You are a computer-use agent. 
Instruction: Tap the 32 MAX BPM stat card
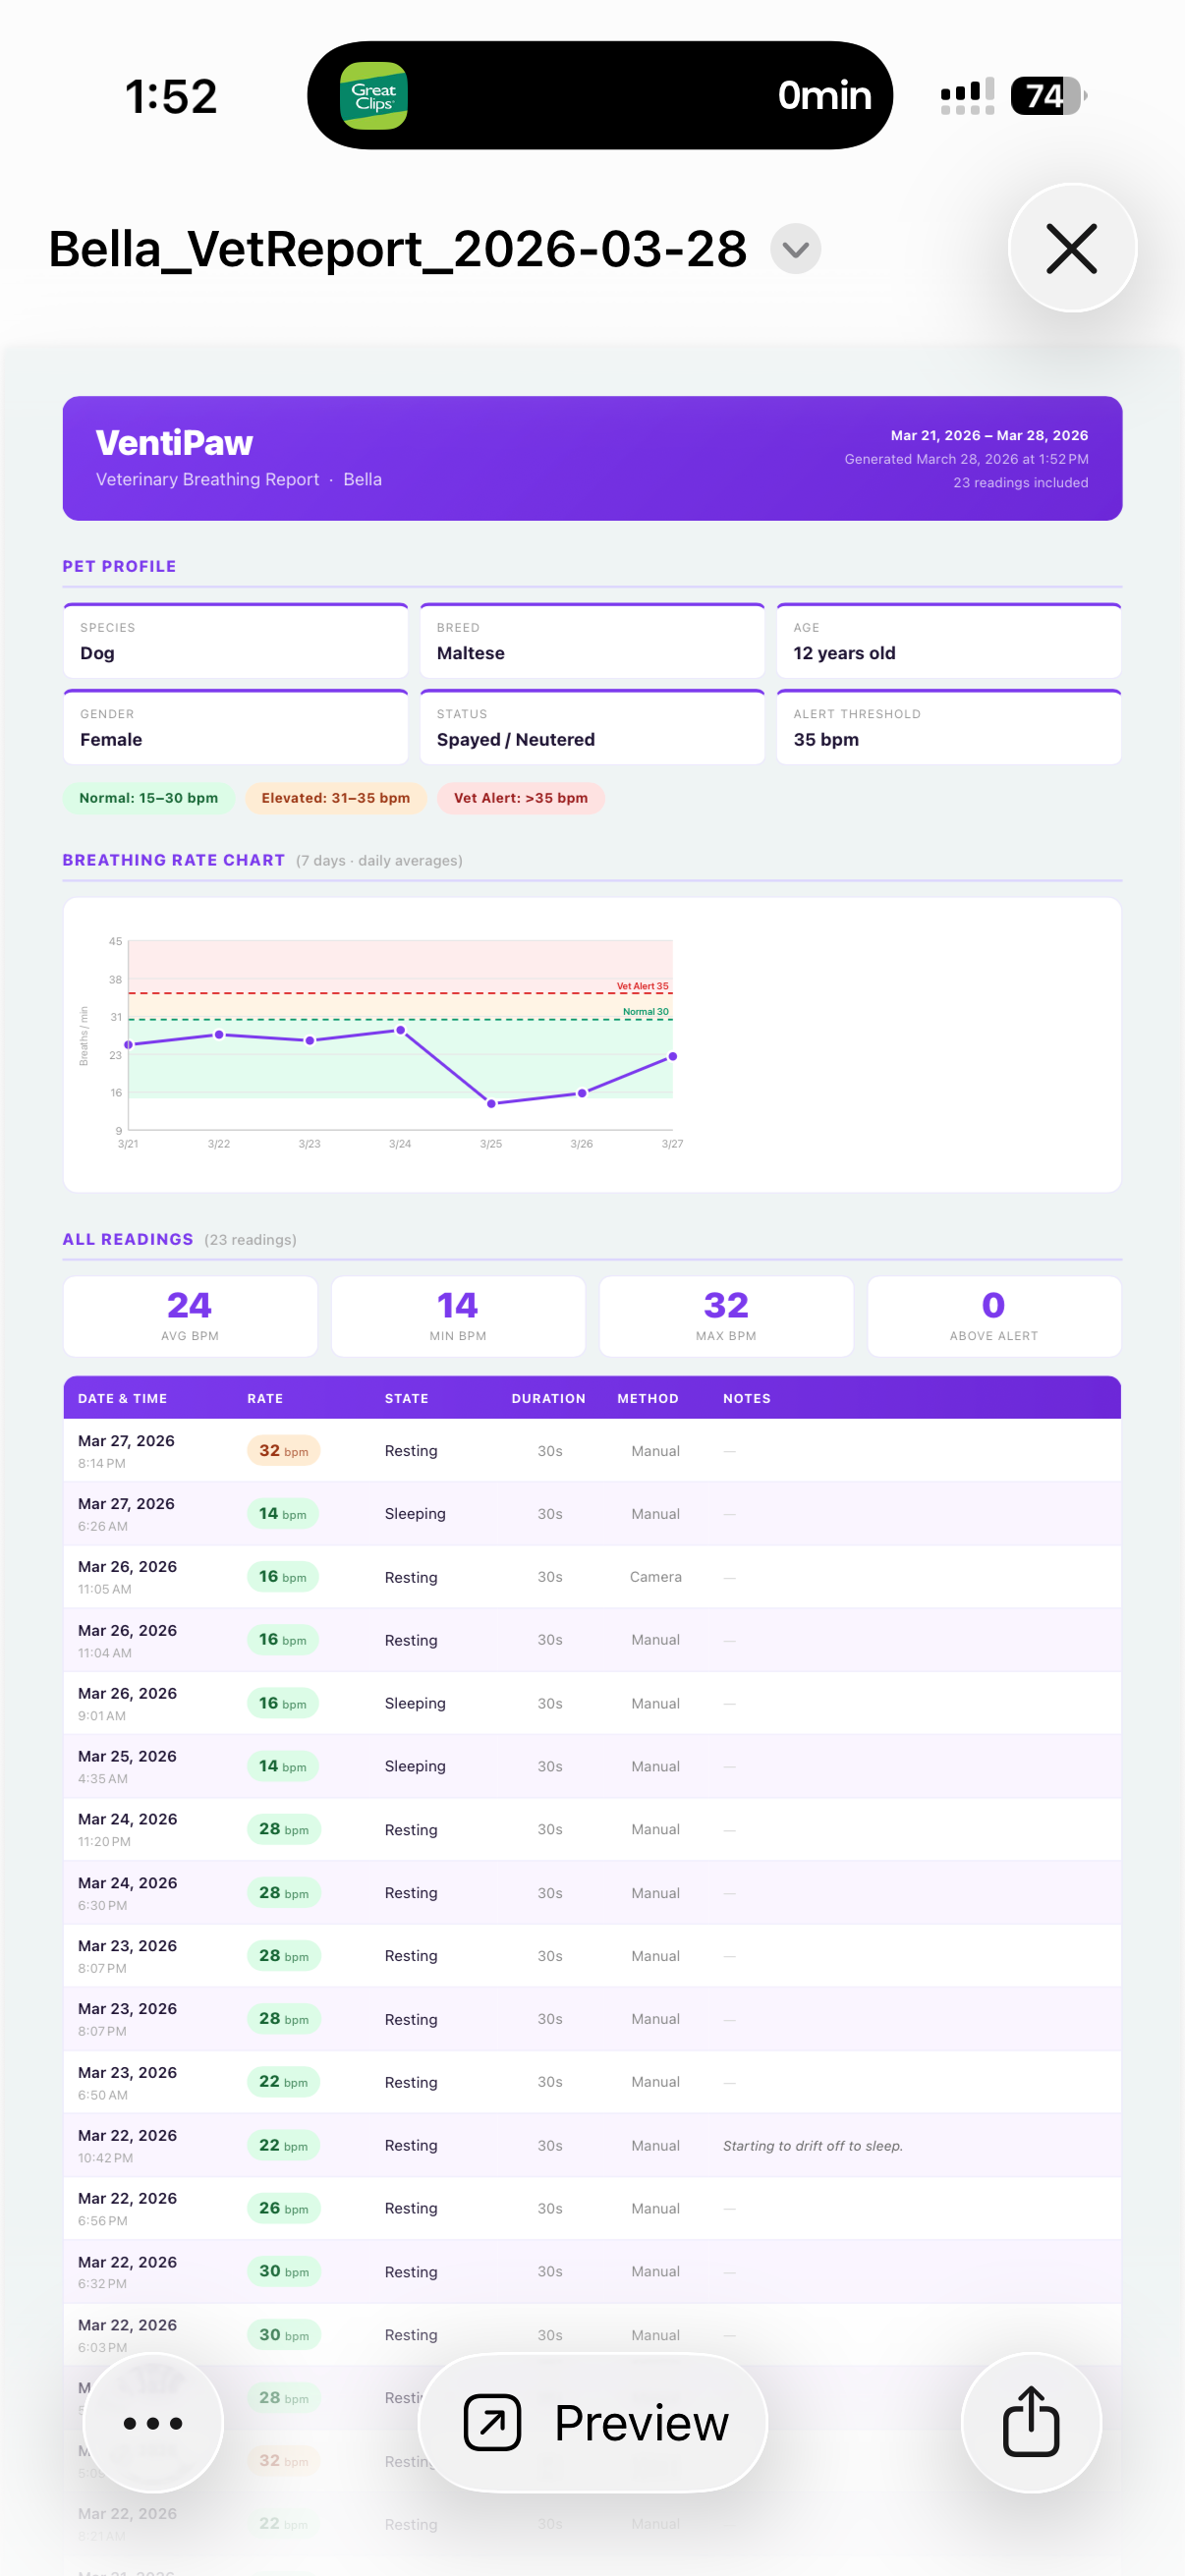point(726,1316)
